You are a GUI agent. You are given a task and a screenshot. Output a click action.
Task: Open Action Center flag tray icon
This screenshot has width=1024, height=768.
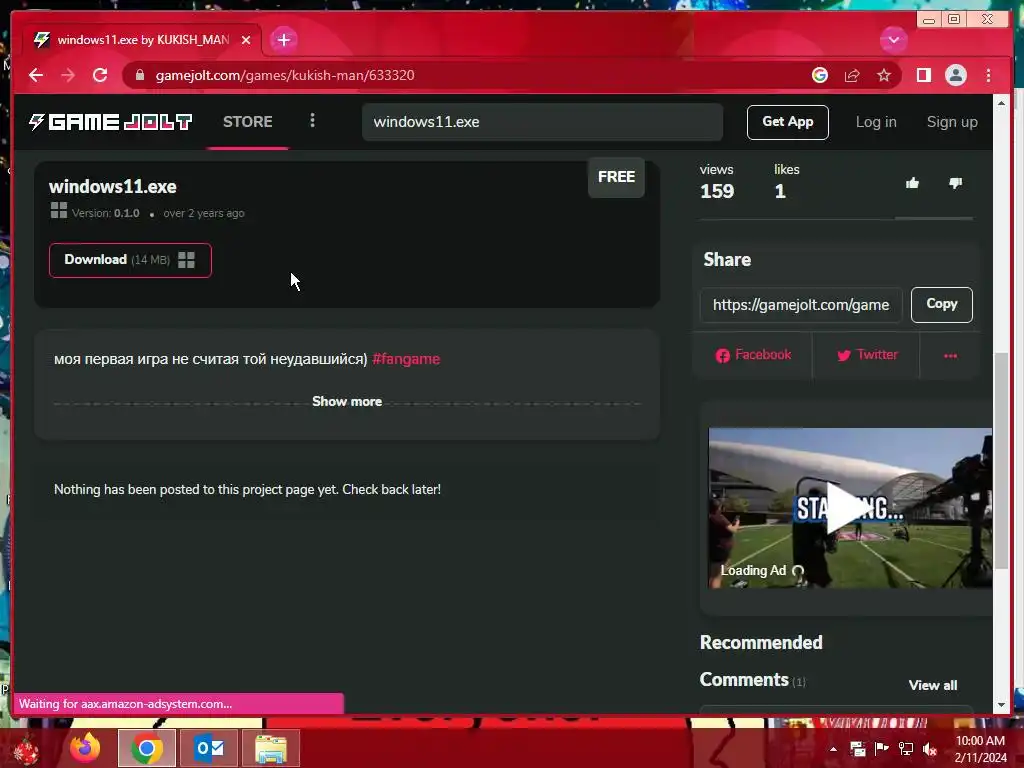tap(881, 749)
